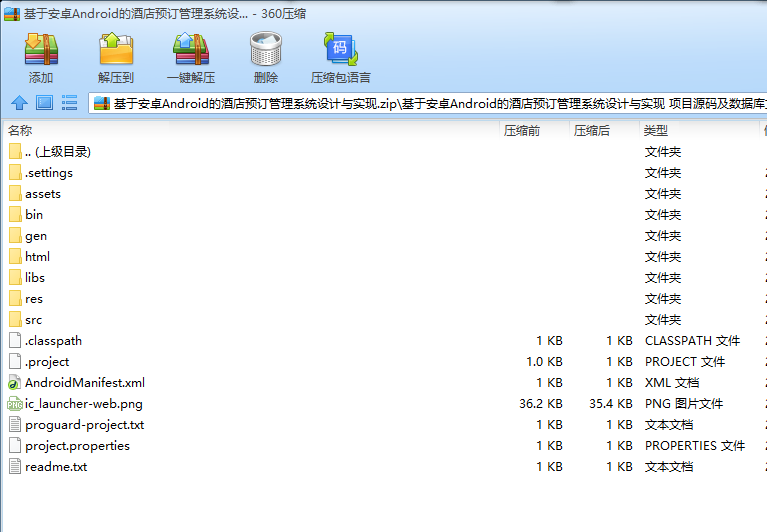Click the 一键解压 one-click extract icon
The height and width of the screenshot is (532, 767).
point(191,49)
